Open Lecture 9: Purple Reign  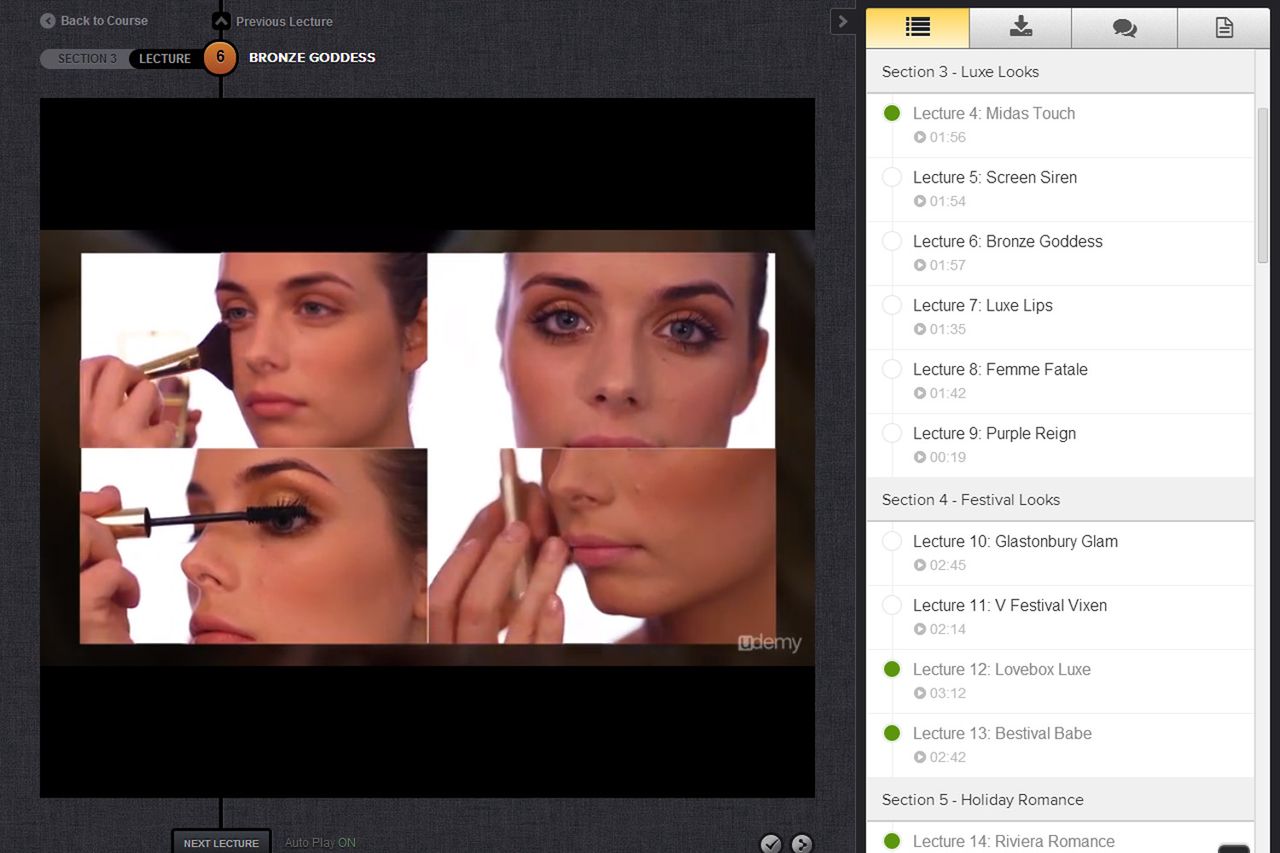[x=995, y=433]
